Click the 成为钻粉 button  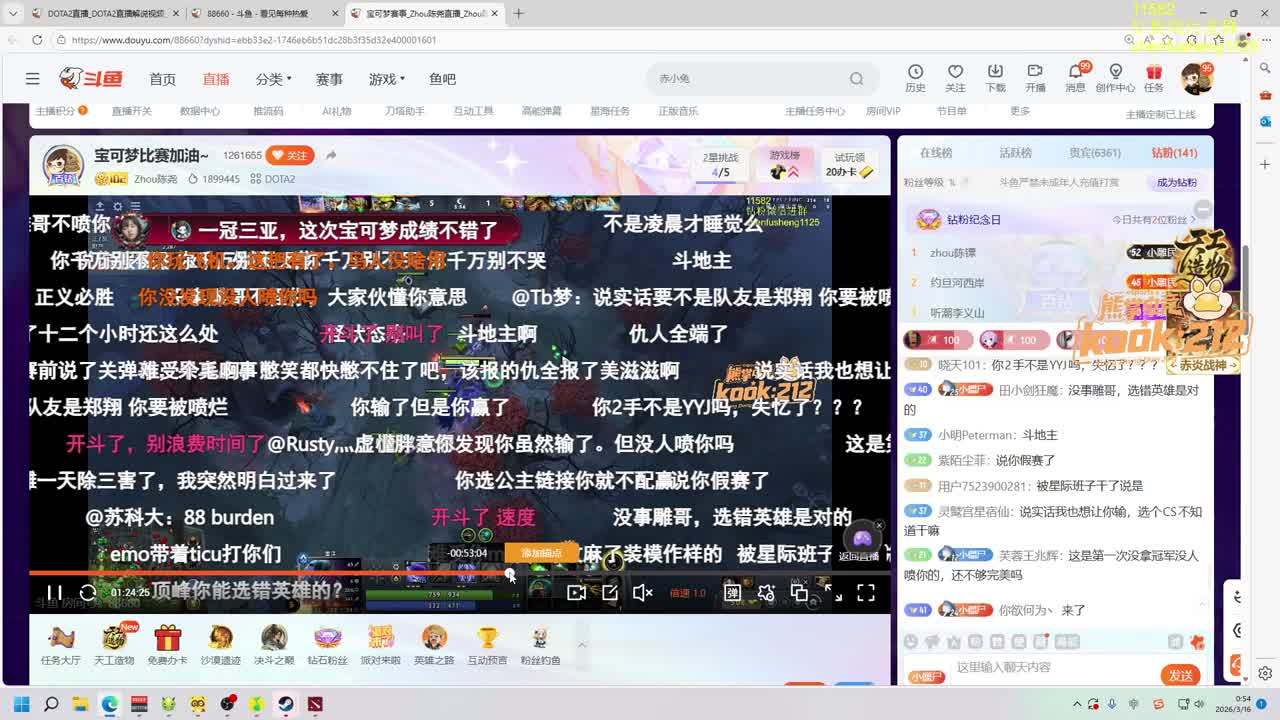pos(1176,183)
